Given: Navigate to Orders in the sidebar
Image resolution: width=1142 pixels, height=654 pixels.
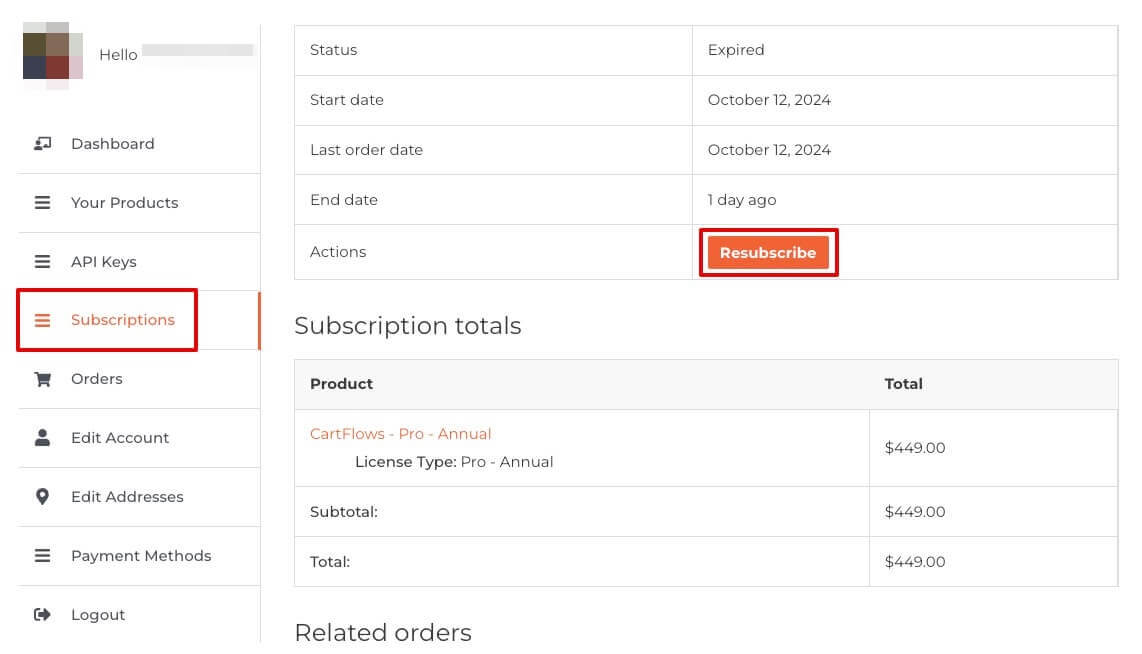Looking at the screenshot, I should (96, 379).
